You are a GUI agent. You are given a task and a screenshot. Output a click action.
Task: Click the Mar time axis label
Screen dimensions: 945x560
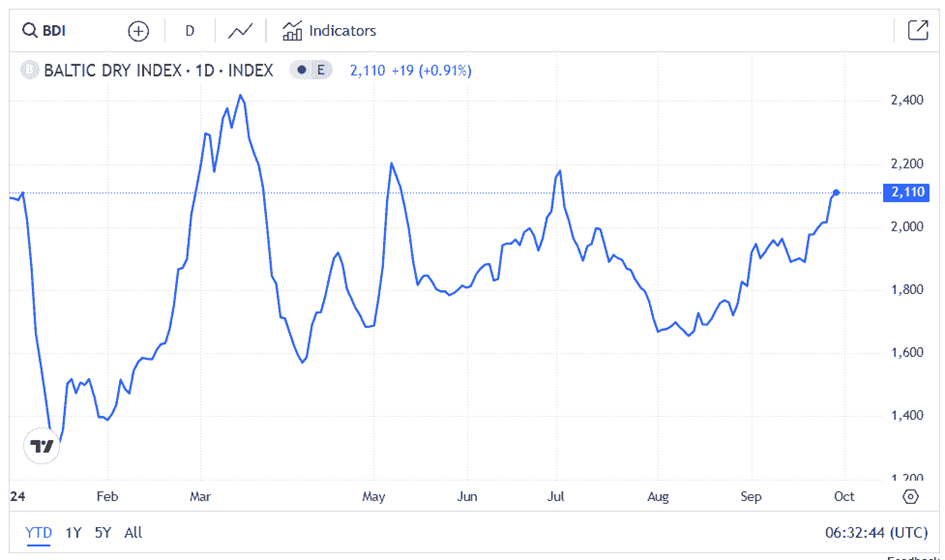200,497
